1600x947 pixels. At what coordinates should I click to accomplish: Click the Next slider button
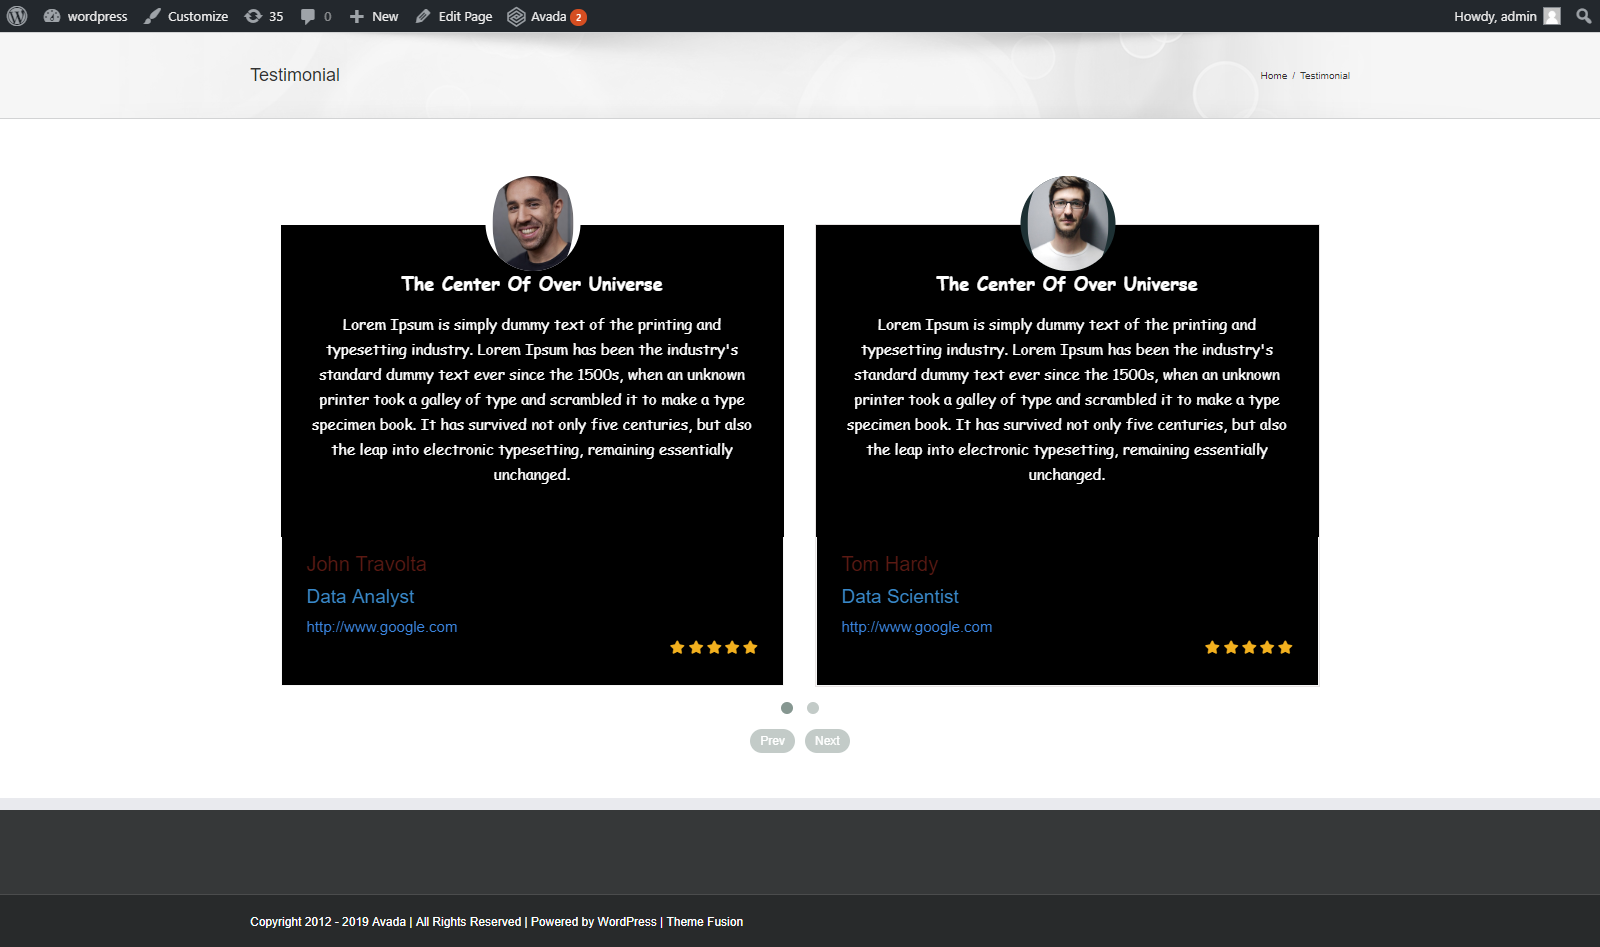[827, 741]
